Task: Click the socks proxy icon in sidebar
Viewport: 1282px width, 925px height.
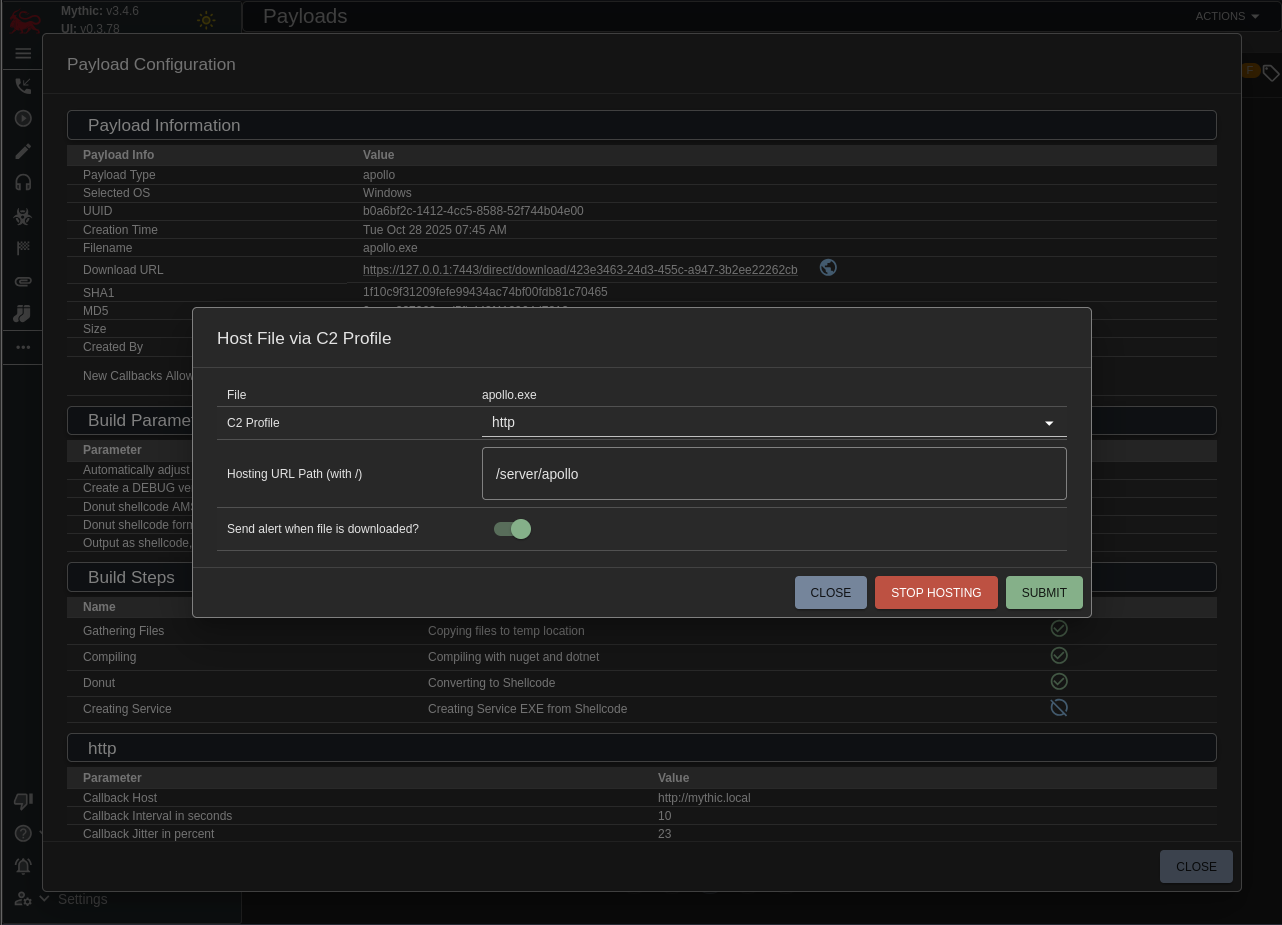Action: point(23,314)
